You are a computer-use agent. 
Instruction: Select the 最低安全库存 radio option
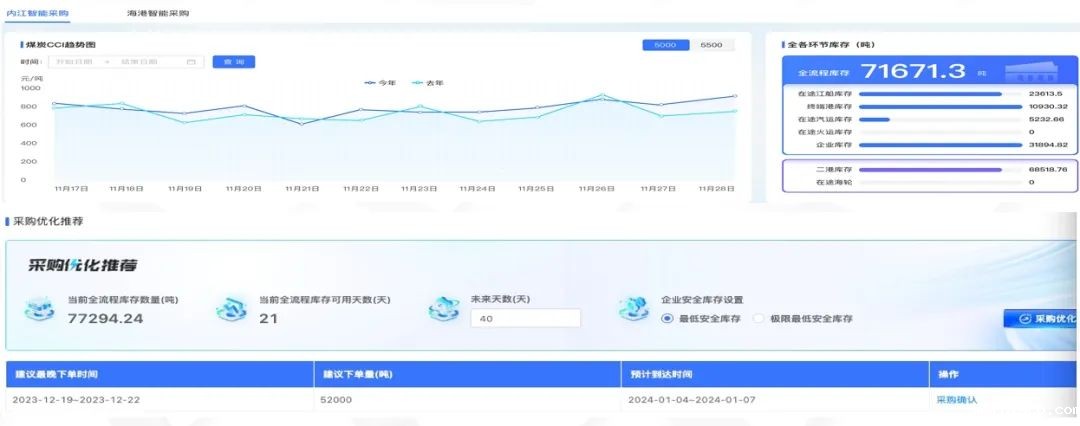pos(667,318)
